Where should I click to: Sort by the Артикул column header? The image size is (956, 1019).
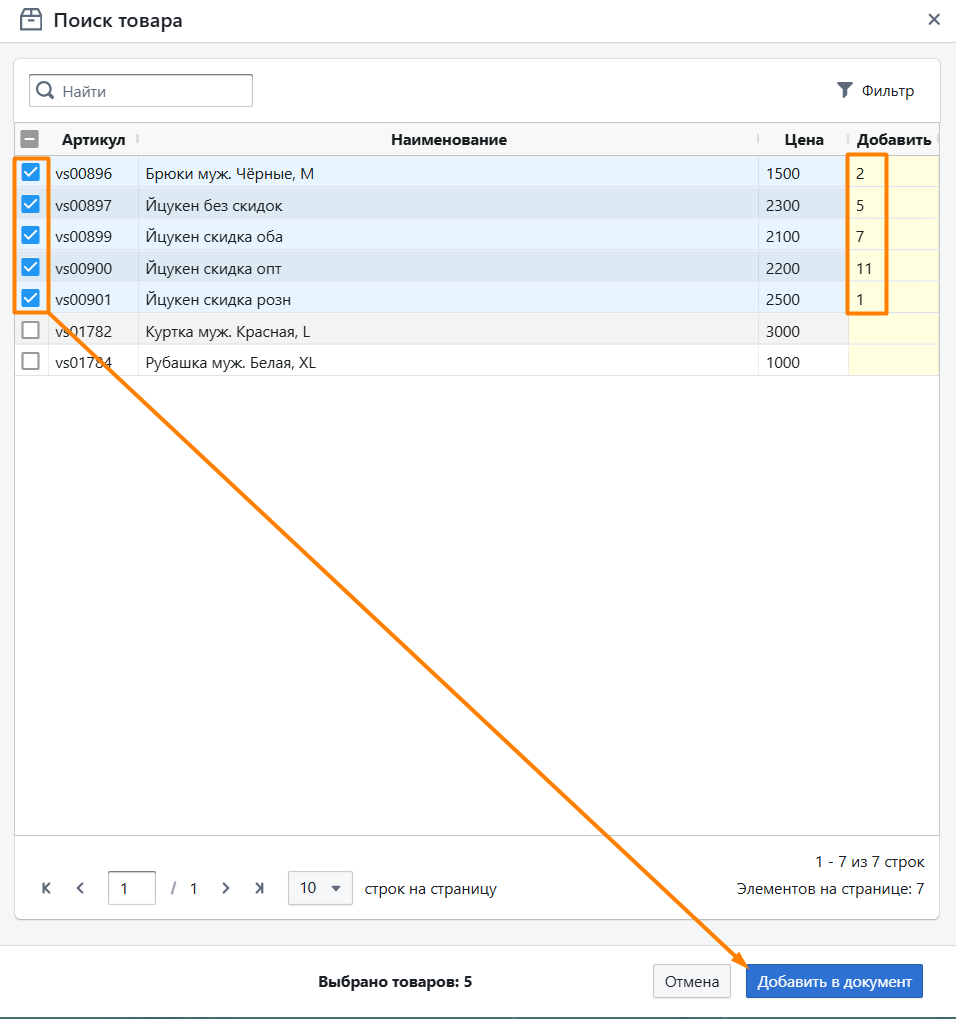(93, 140)
